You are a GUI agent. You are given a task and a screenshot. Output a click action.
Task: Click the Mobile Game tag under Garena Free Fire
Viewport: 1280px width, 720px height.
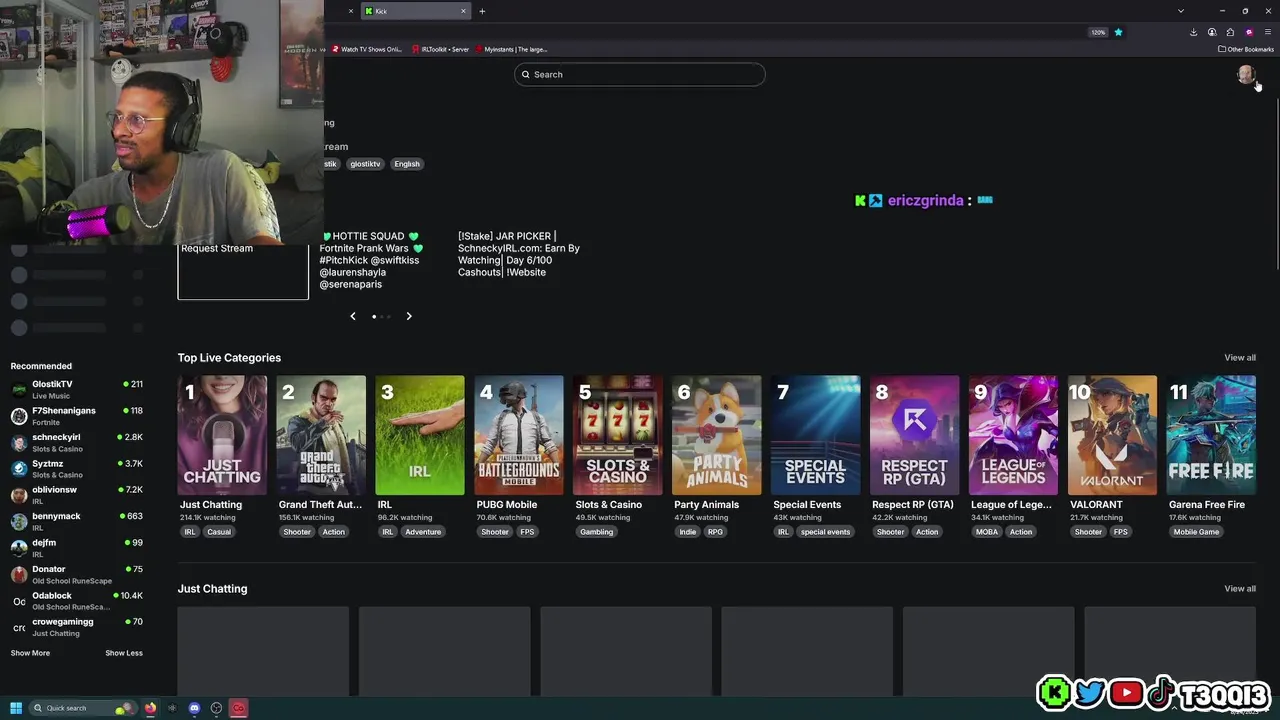coord(1196,532)
